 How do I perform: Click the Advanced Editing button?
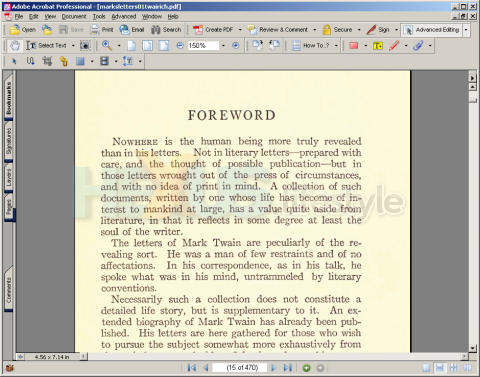(x=431, y=30)
